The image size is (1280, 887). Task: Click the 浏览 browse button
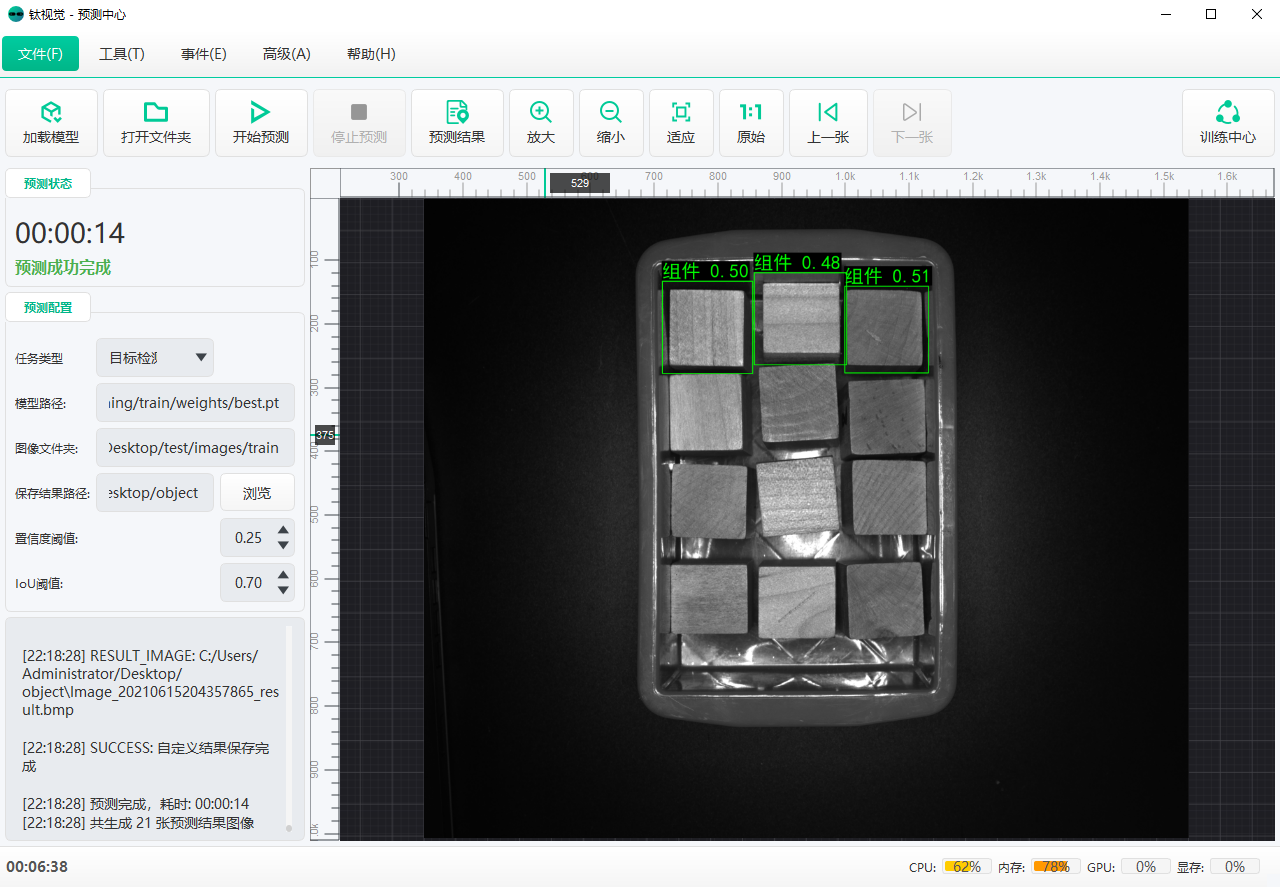pyautogui.click(x=257, y=492)
